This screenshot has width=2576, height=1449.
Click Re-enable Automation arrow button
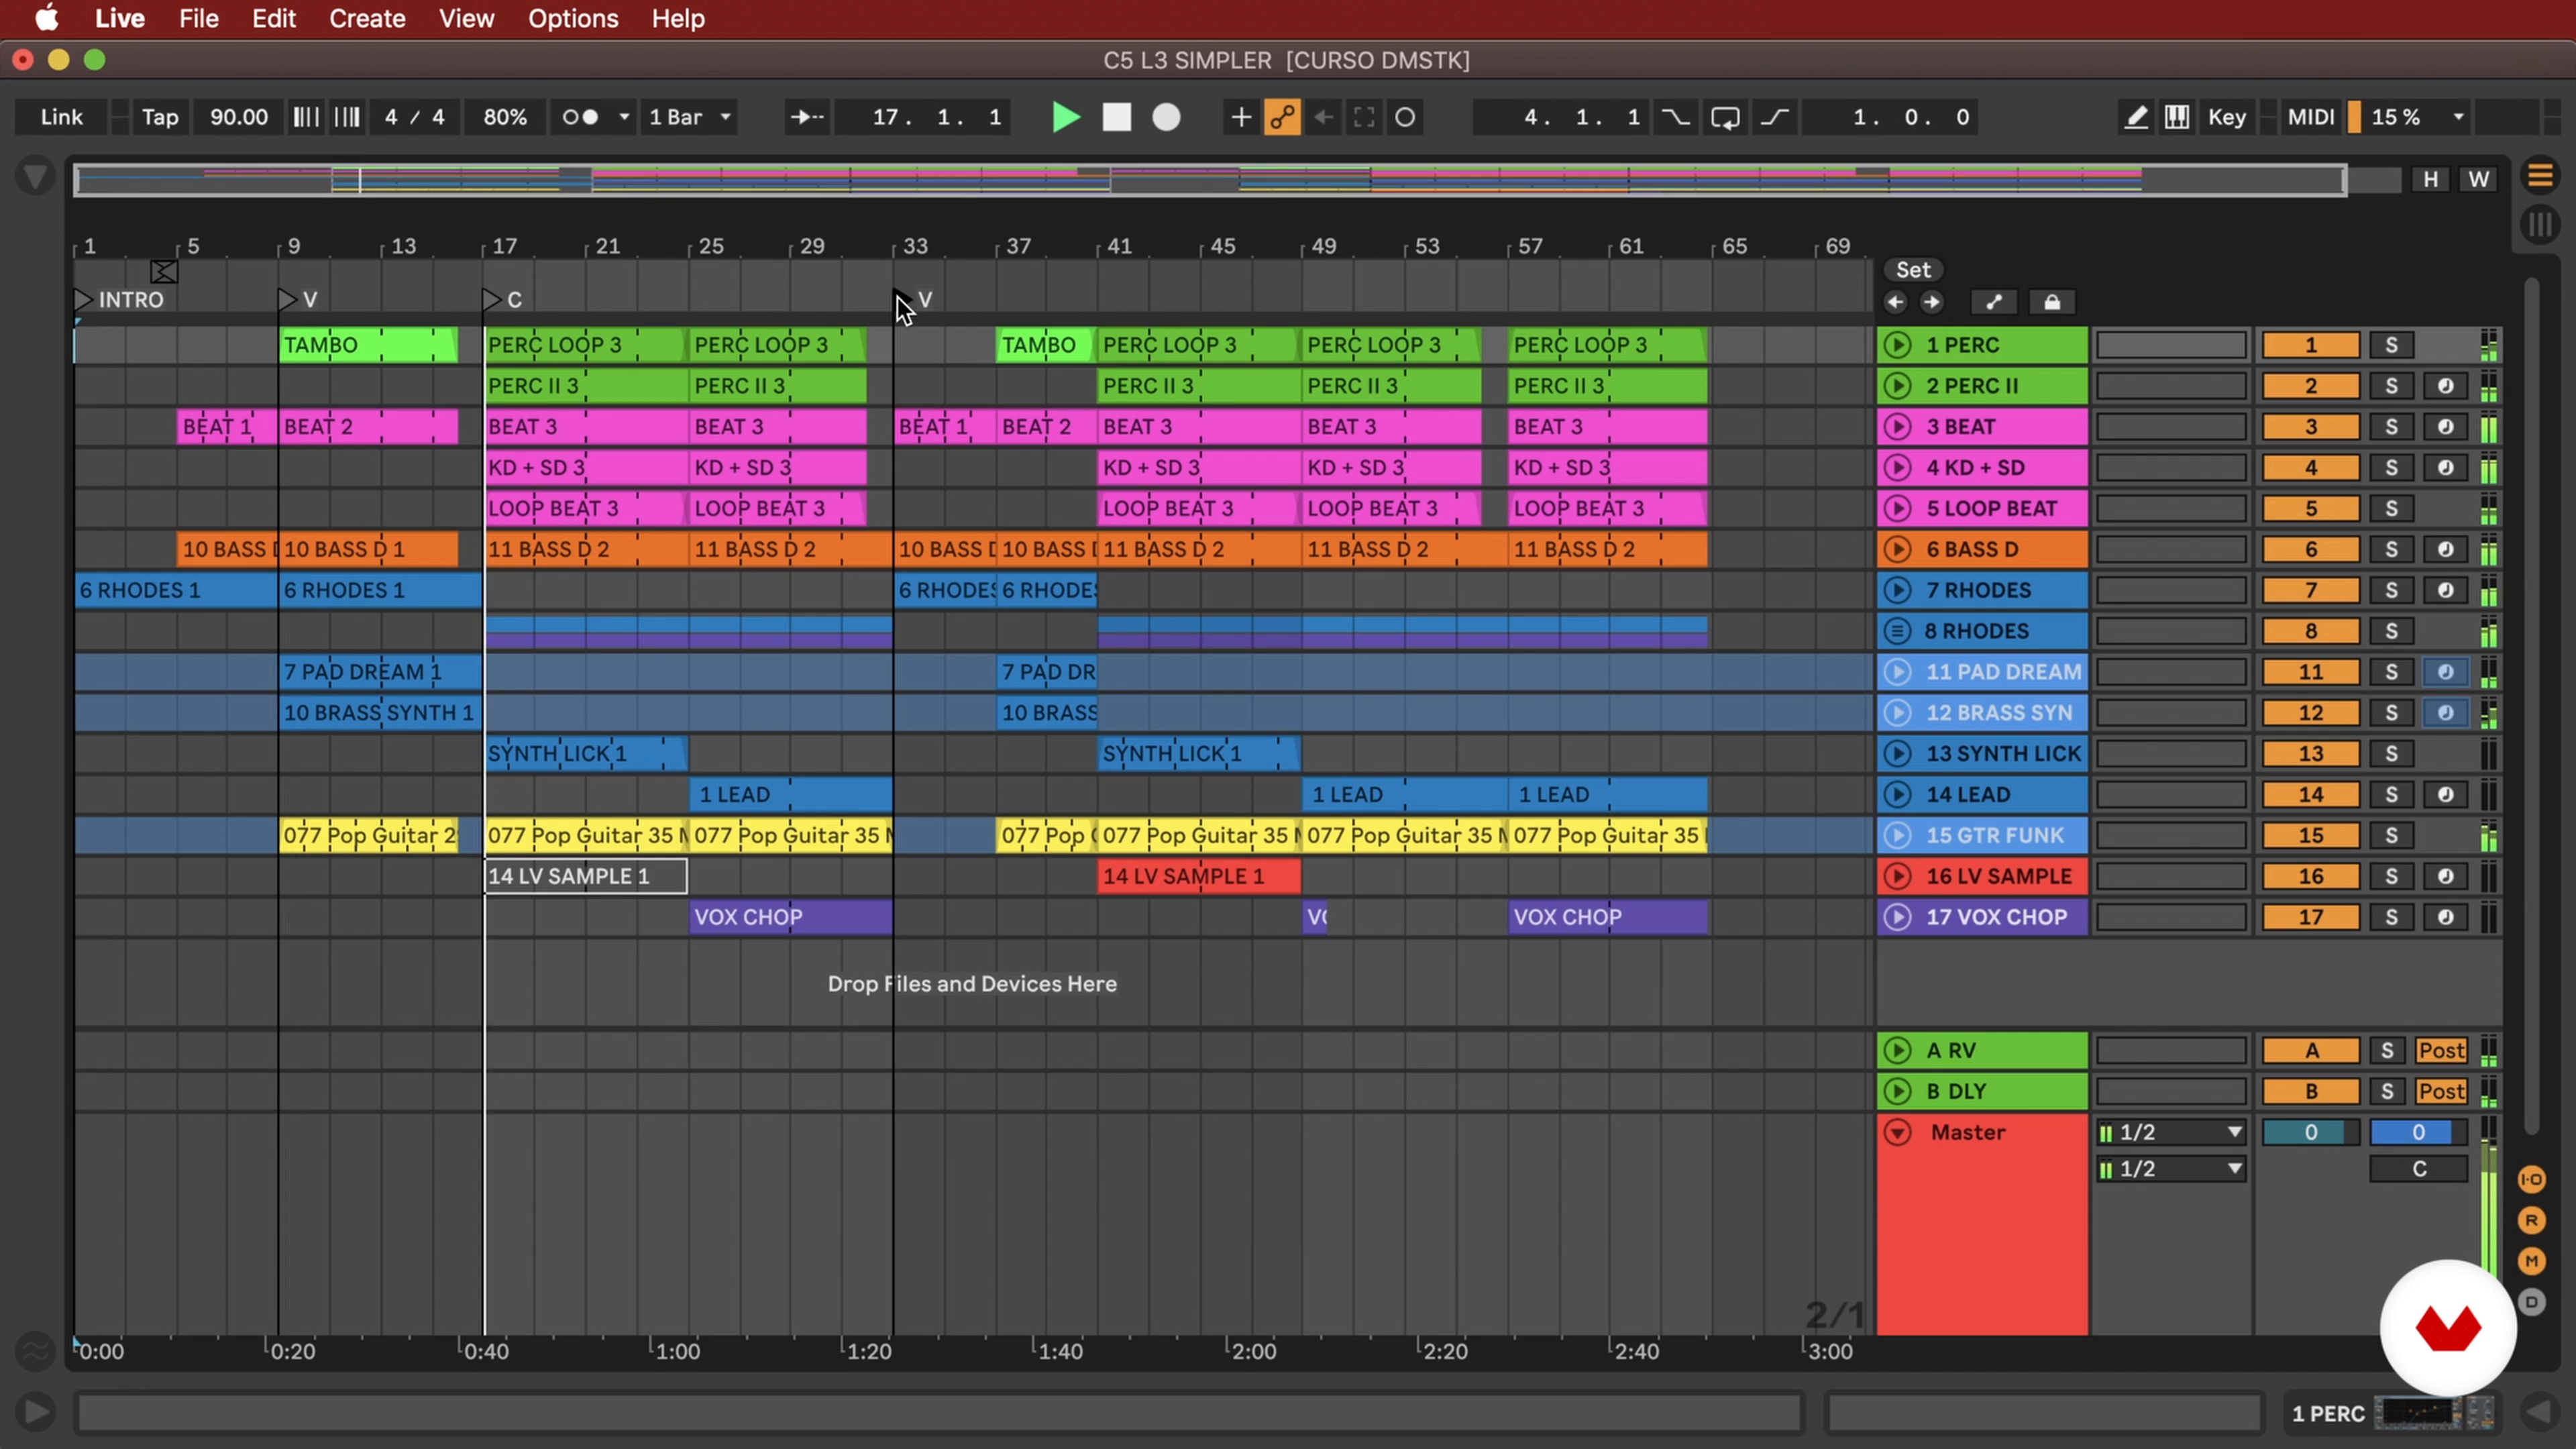pos(1323,117)
